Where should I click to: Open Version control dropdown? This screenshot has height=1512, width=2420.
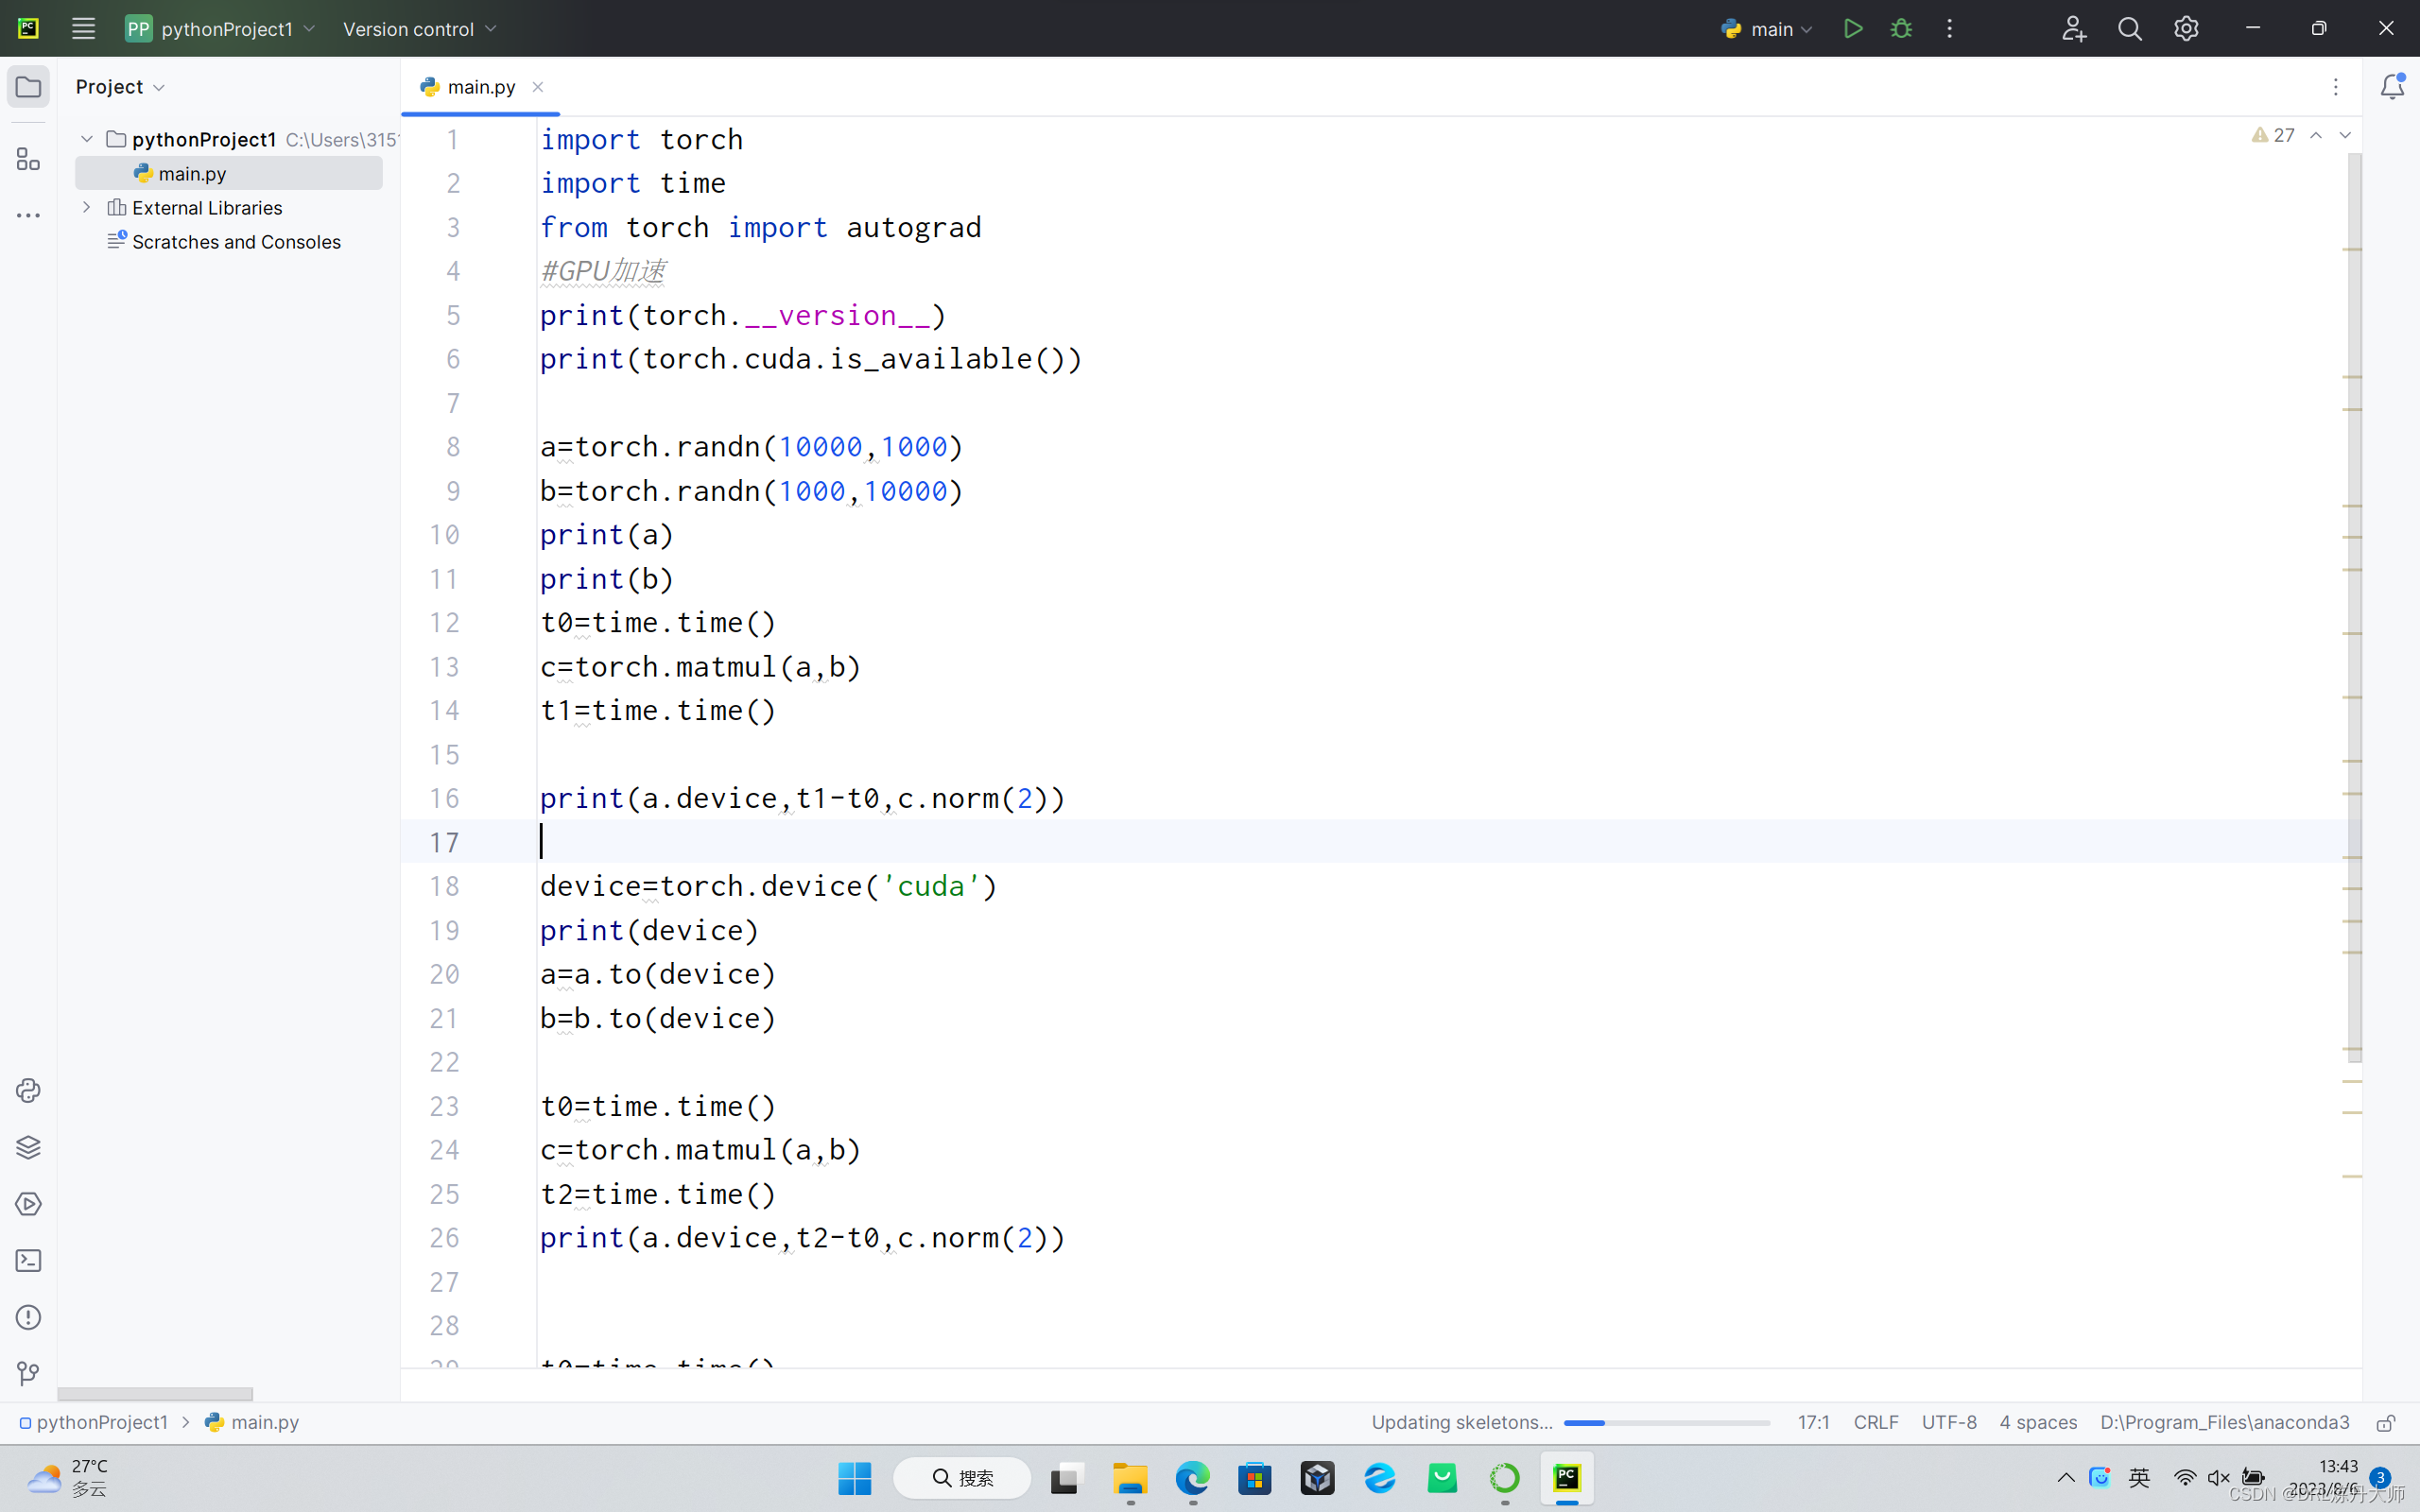point(419,29)
